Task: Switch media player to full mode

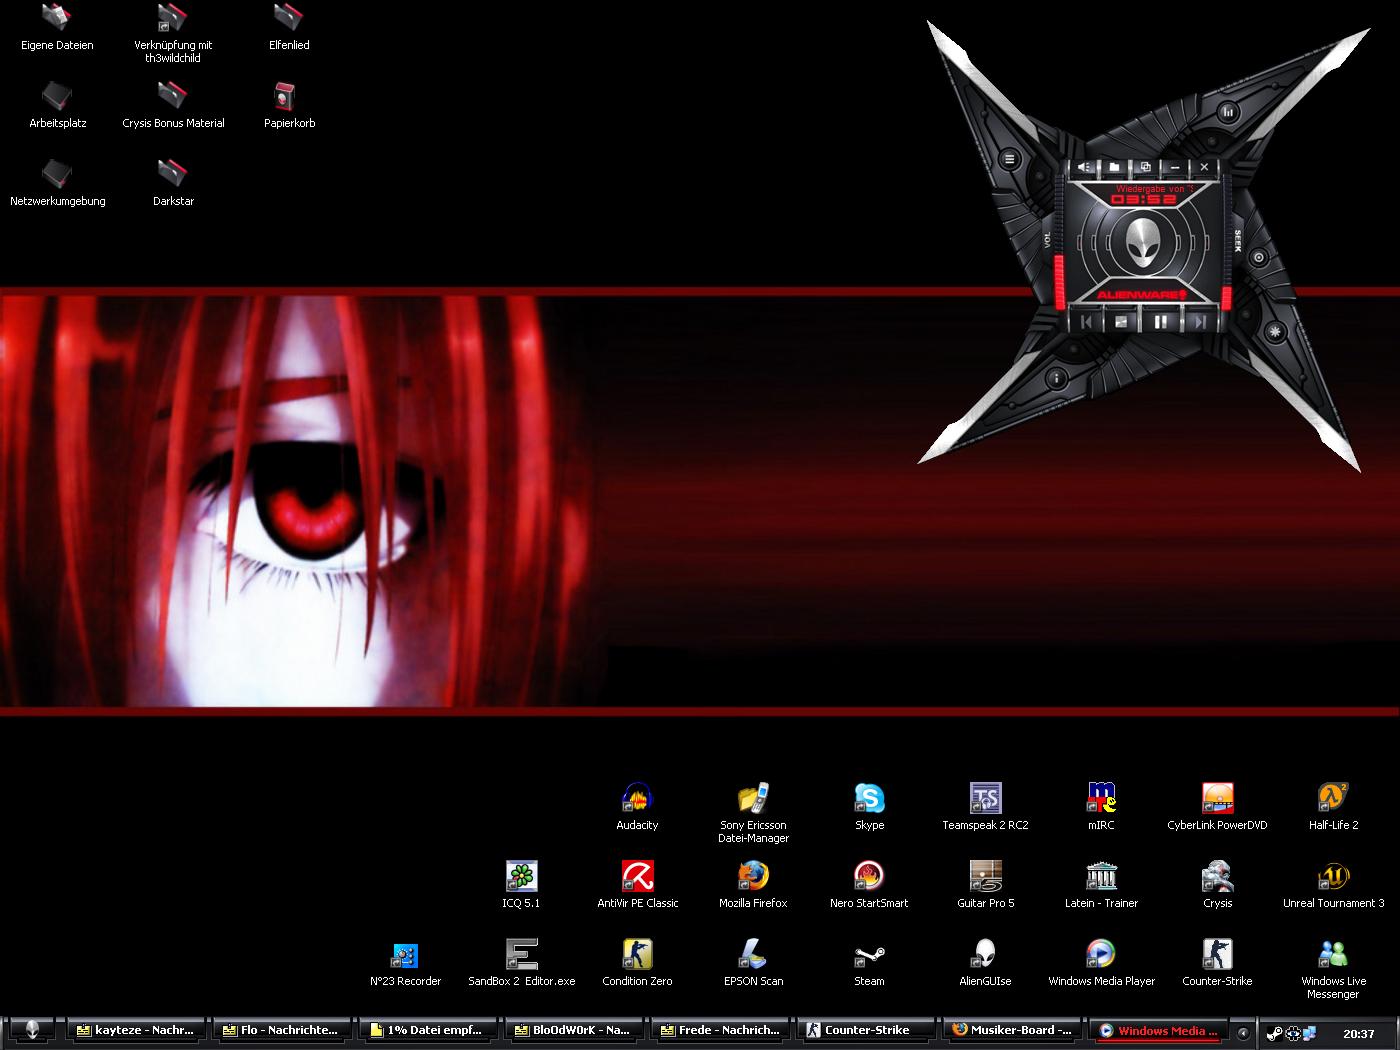Action: (x=1144, y=167)
